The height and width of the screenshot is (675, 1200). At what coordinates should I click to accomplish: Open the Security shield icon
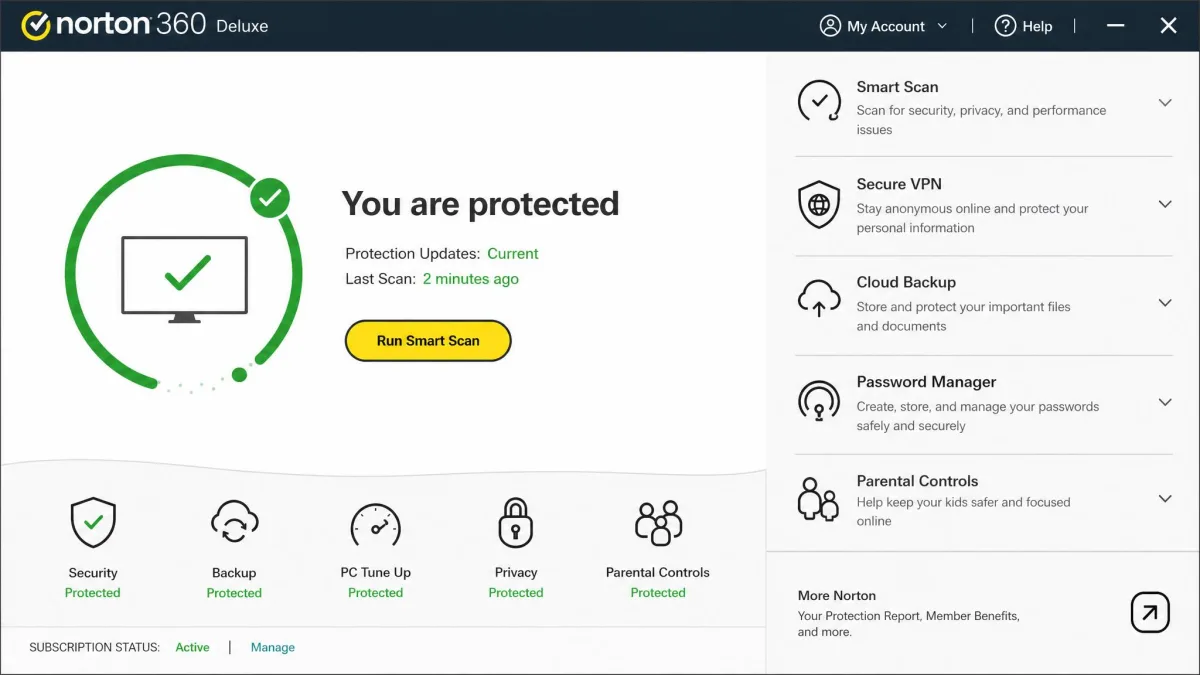(93, 523)
